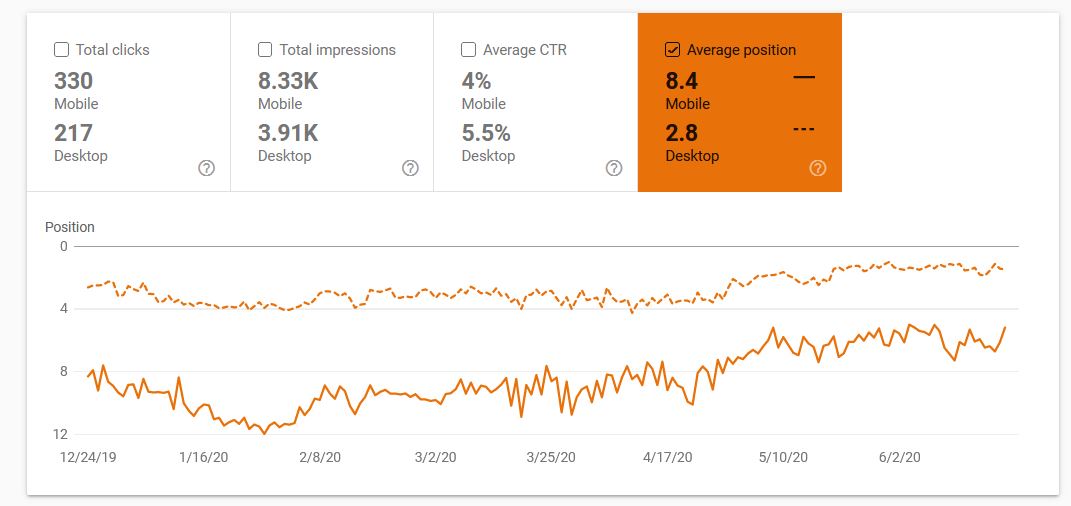
Task: Open help icon on Average position card
Action: (x=817, y=168)
